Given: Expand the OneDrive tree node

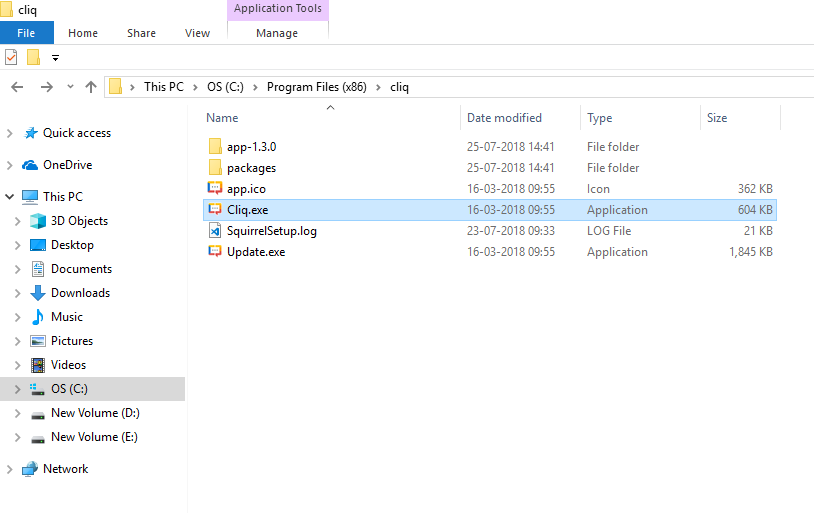Looking at the screenshot, I should click(9, 165).
